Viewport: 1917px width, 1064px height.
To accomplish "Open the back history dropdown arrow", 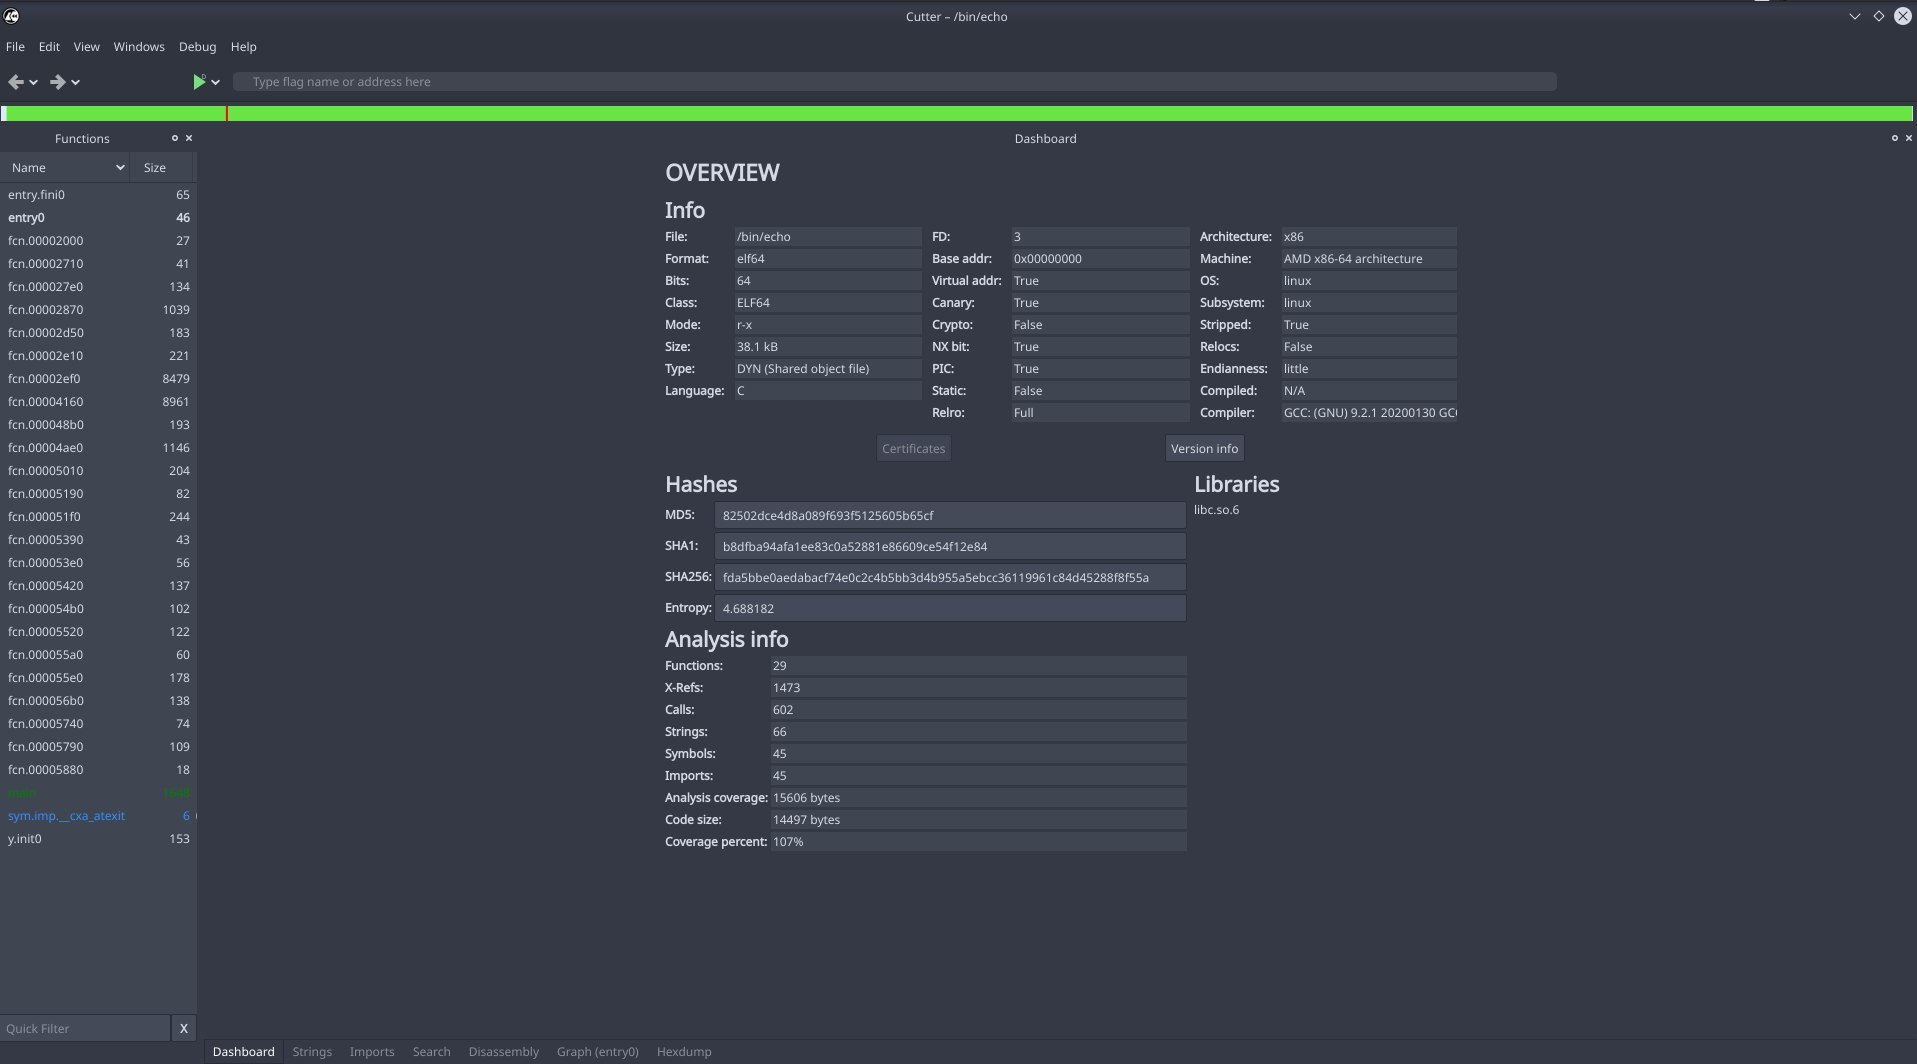I will coord(34,82).
